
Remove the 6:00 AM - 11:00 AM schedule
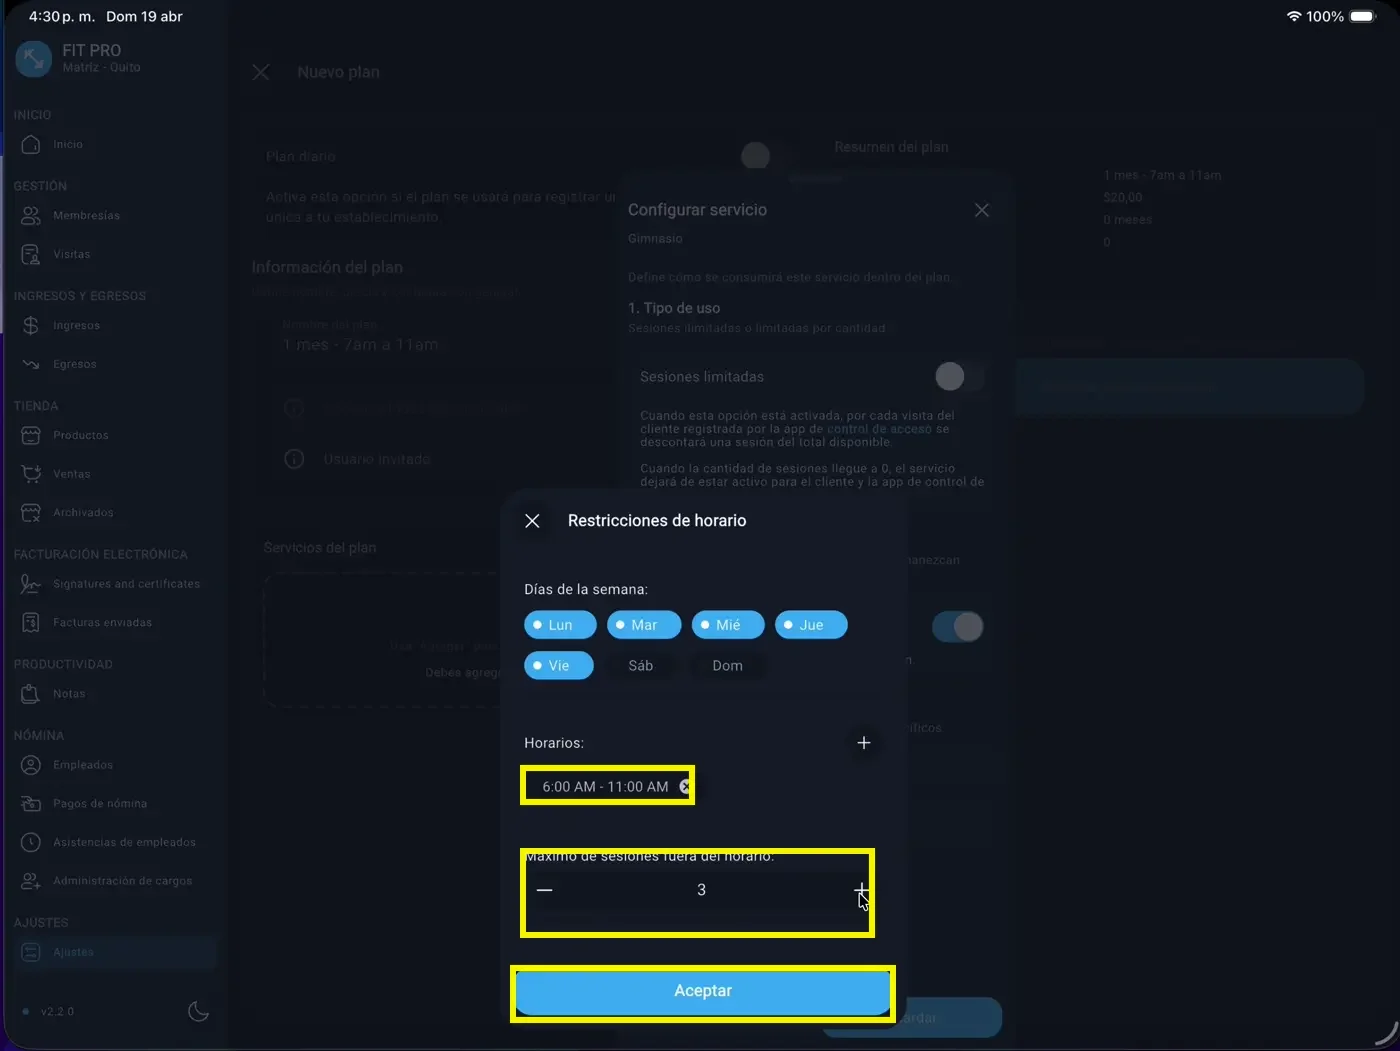pos(685,787)
